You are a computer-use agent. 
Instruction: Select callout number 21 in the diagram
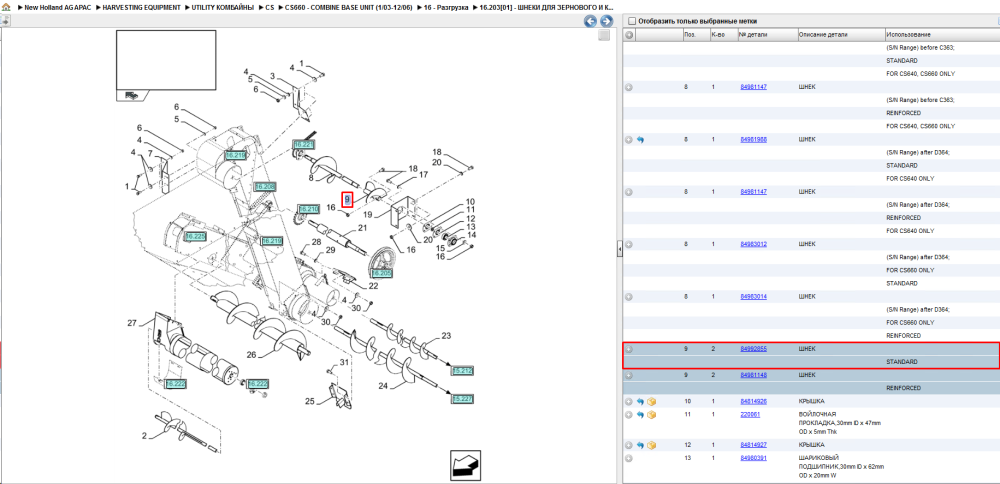362,228
